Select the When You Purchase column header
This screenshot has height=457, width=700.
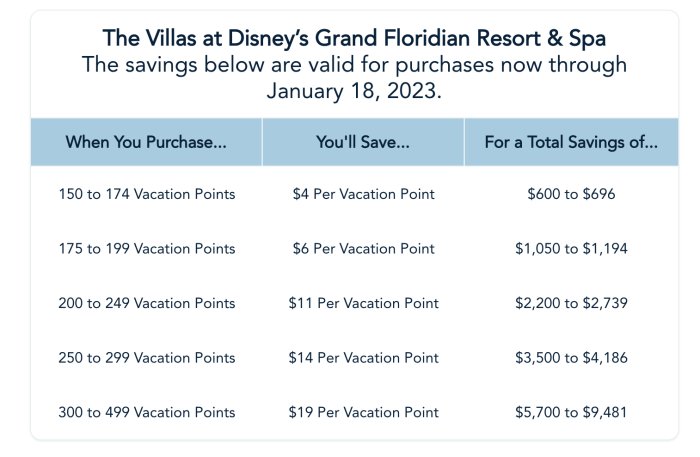coord(146,142)
